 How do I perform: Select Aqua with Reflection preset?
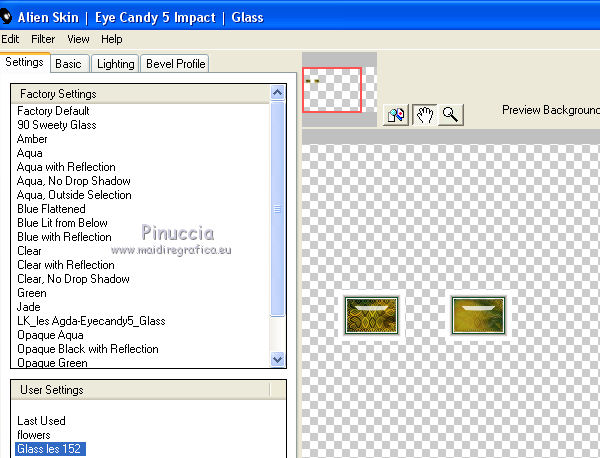click(x=66, y=167)
